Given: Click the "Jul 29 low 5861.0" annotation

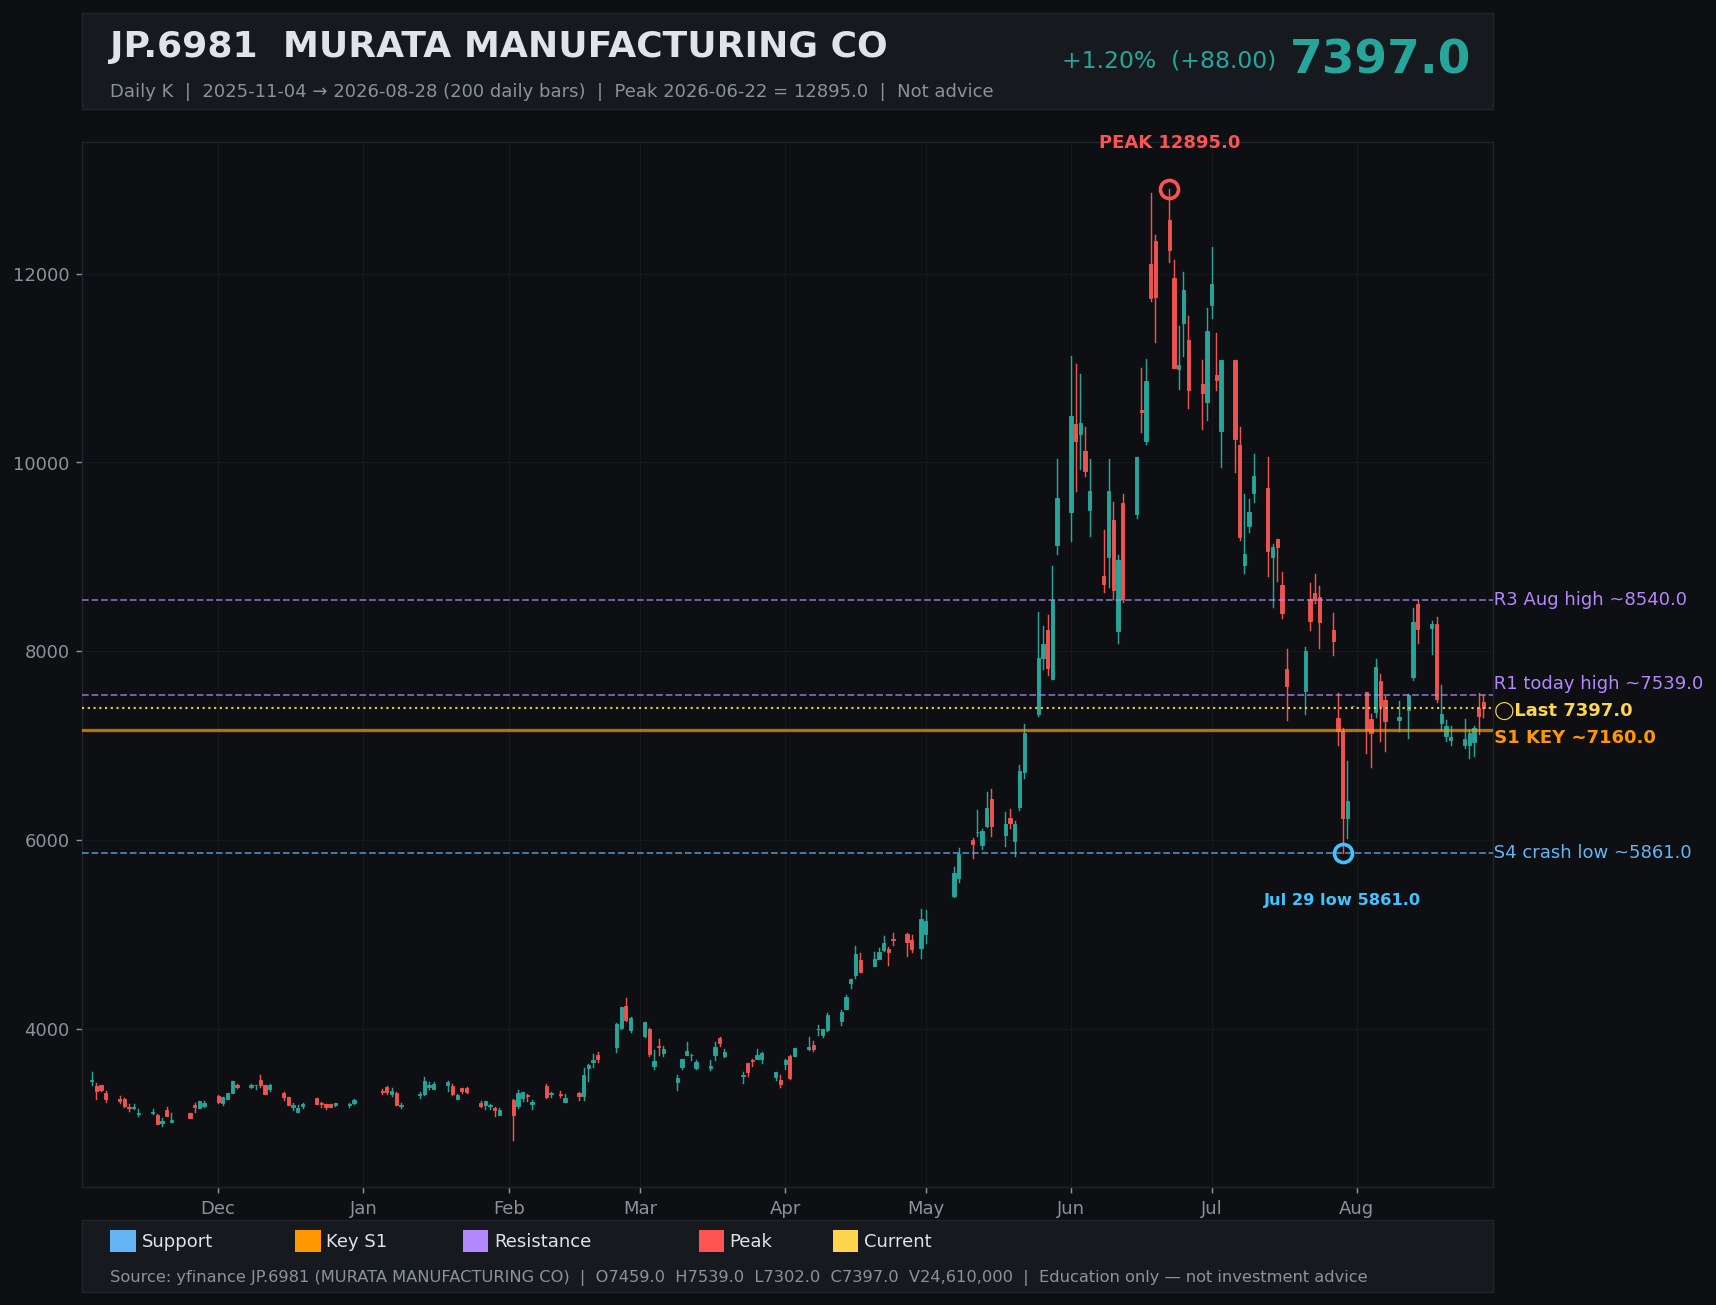Looking at the screenshot, I should click(x=1341, y=900).
